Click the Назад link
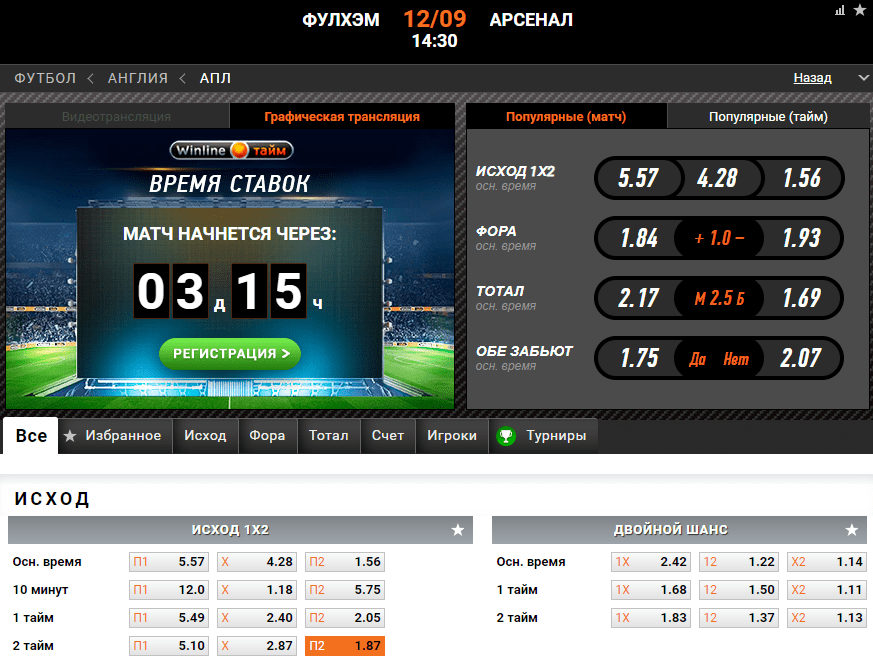 pyautogui.click(x=812, y=78)
